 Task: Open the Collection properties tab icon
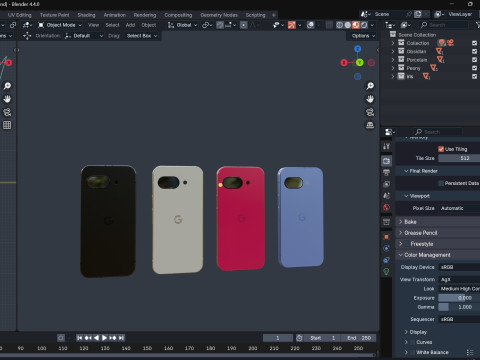point(386,222)
